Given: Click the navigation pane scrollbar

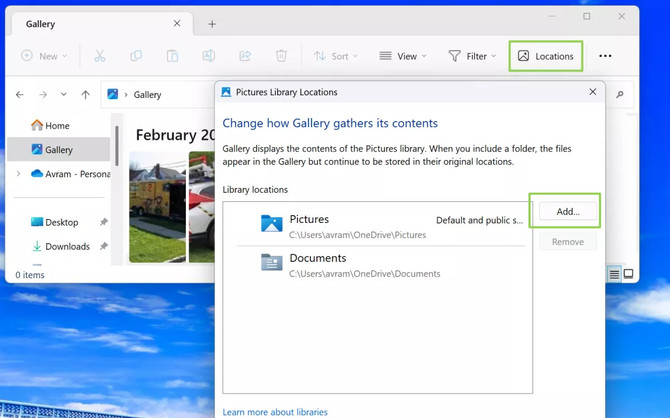Looking at the screenshot, I should click(x=117, y=146).
